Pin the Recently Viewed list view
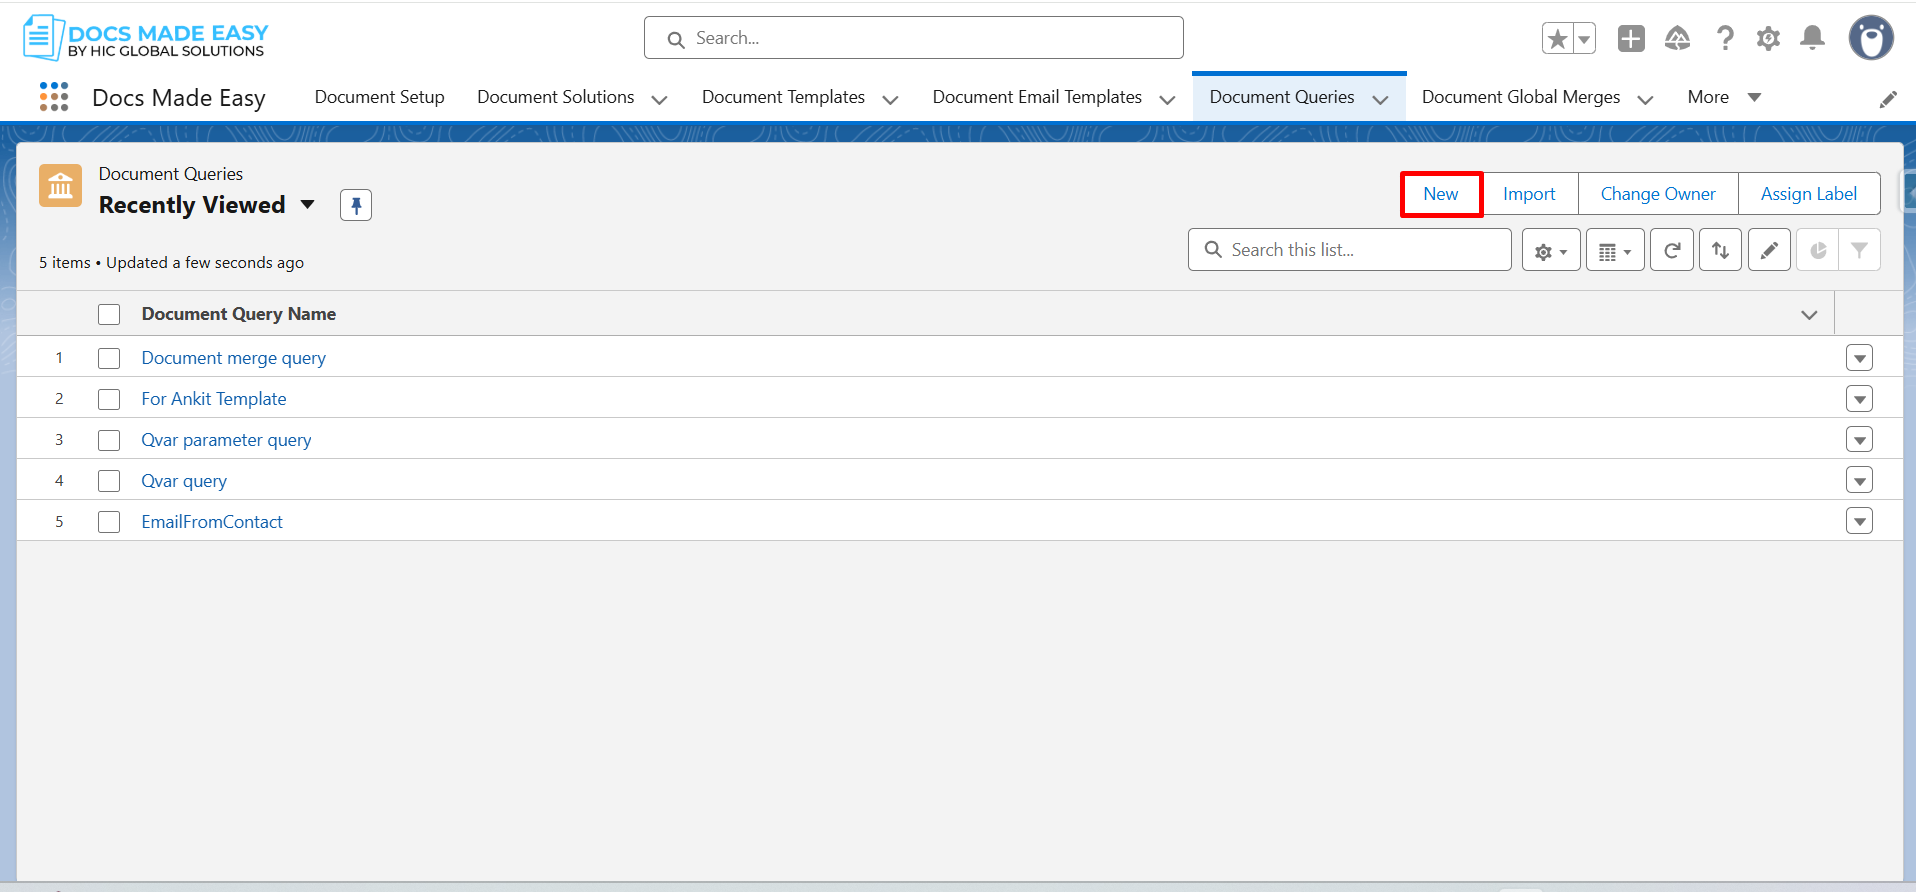1916x892 pixels. click(x=356, y=205)
